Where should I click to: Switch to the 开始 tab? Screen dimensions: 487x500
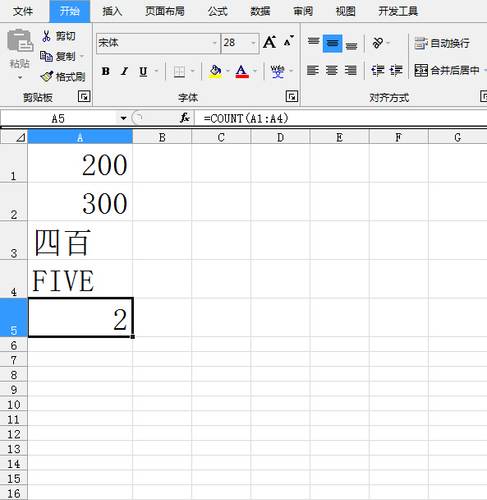coord(70,11)
